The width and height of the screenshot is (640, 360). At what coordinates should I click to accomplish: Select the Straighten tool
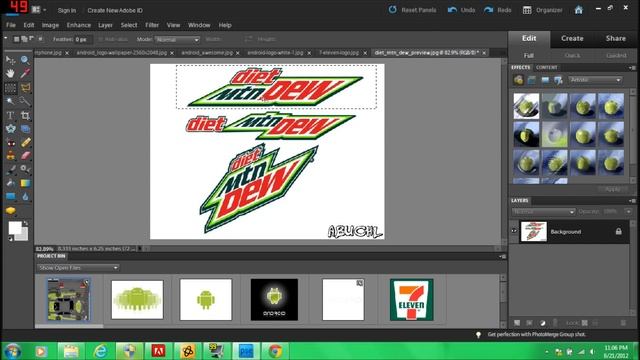pos(25,129)
